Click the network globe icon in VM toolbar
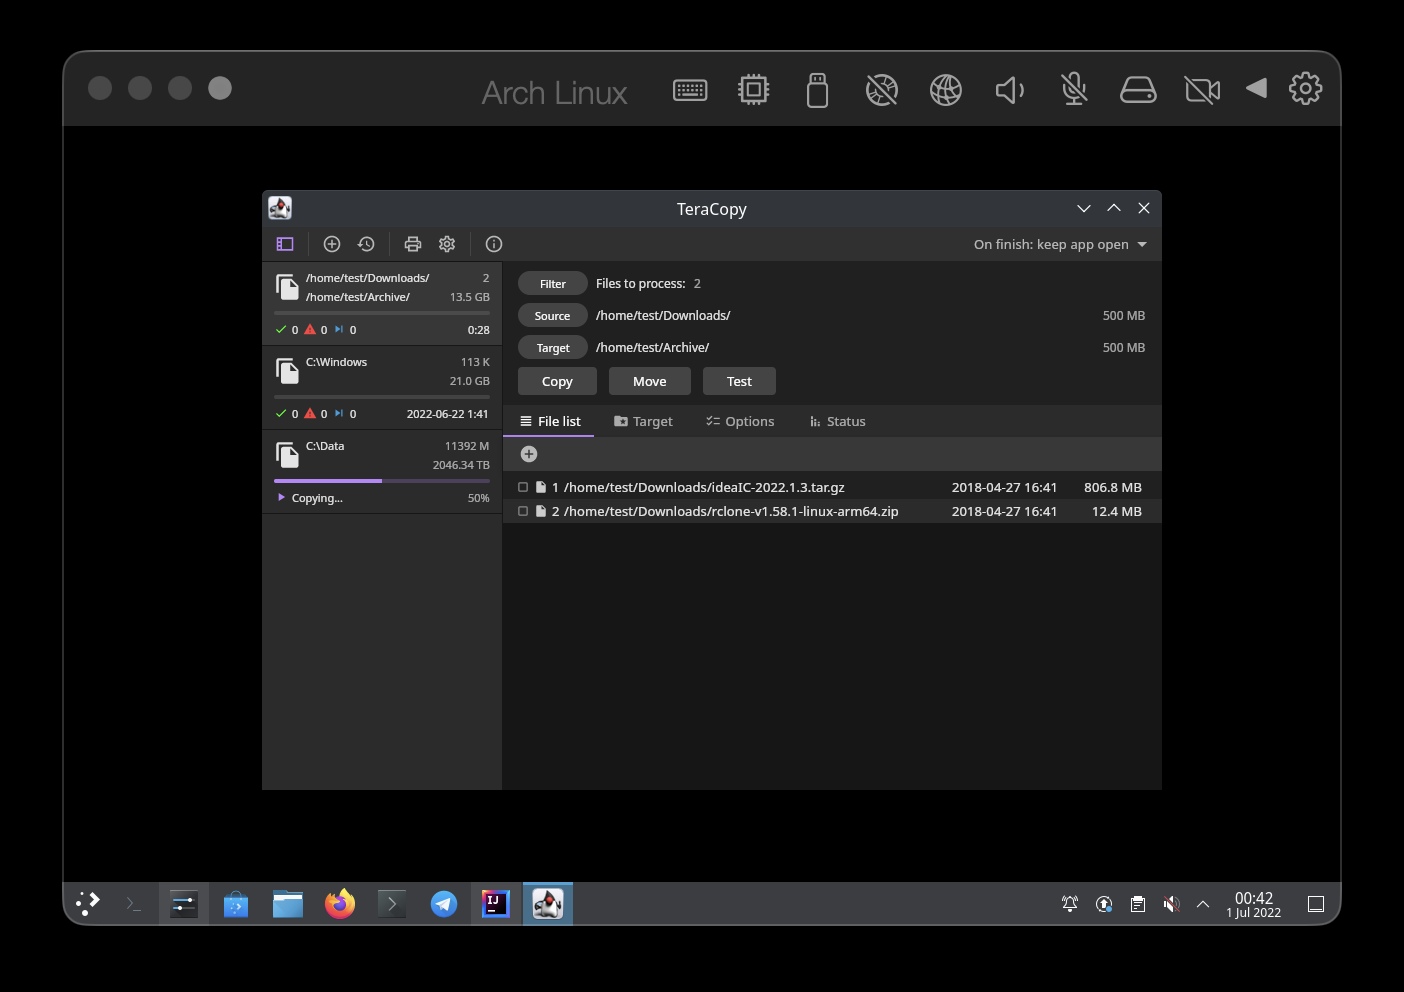The width and height of the screenshot is (1404, 992). click(x=946, y=90)
